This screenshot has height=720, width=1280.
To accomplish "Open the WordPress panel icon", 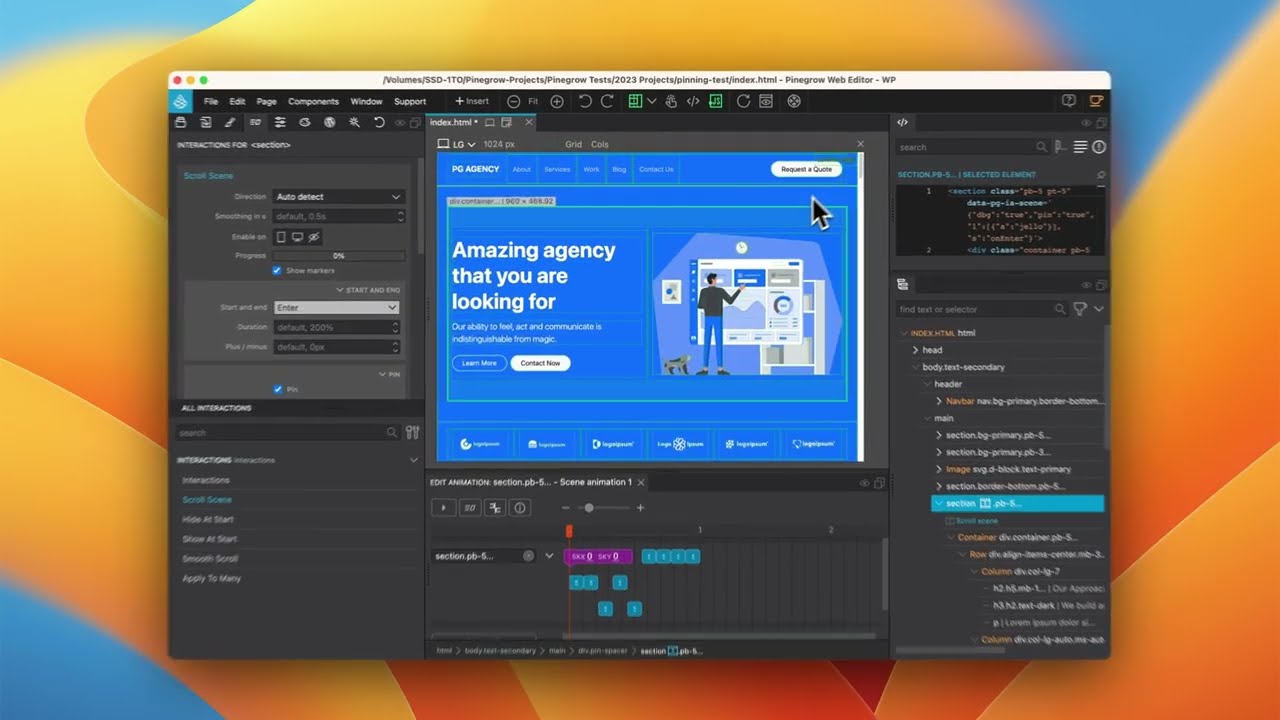I will pyautogui.click(x=329, y=122).
